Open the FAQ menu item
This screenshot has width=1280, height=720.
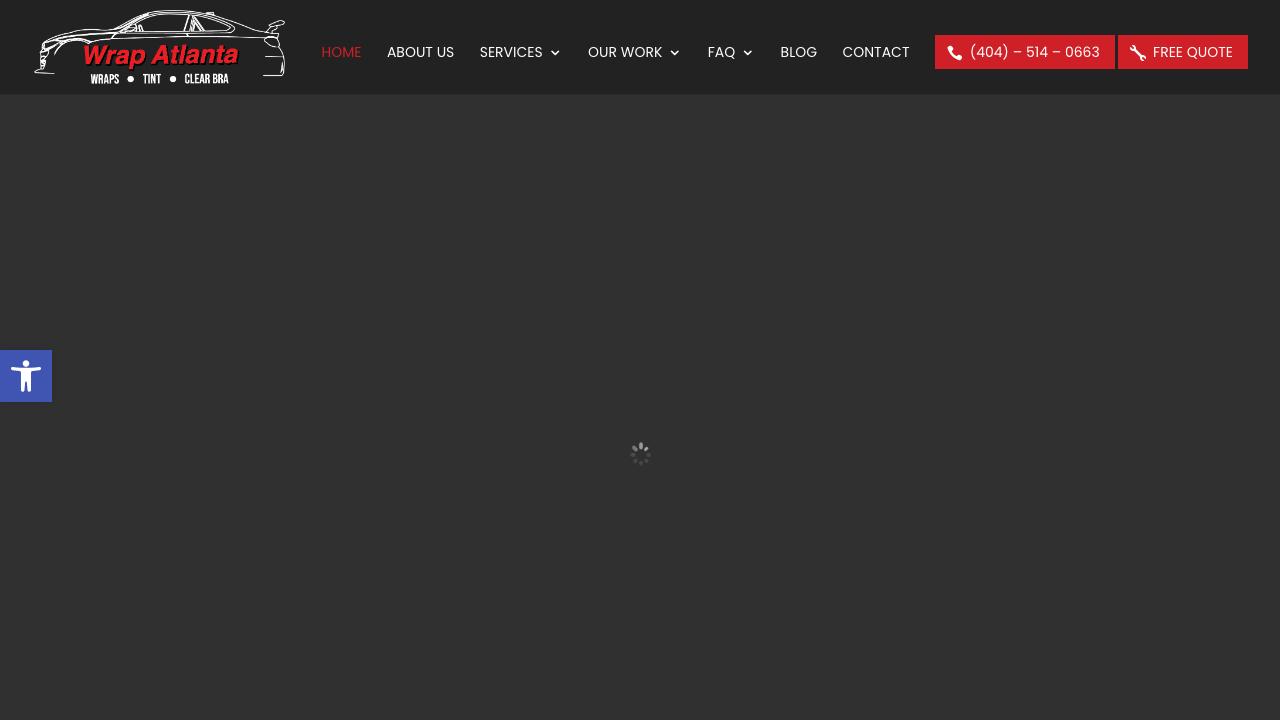tap(720, 52)
